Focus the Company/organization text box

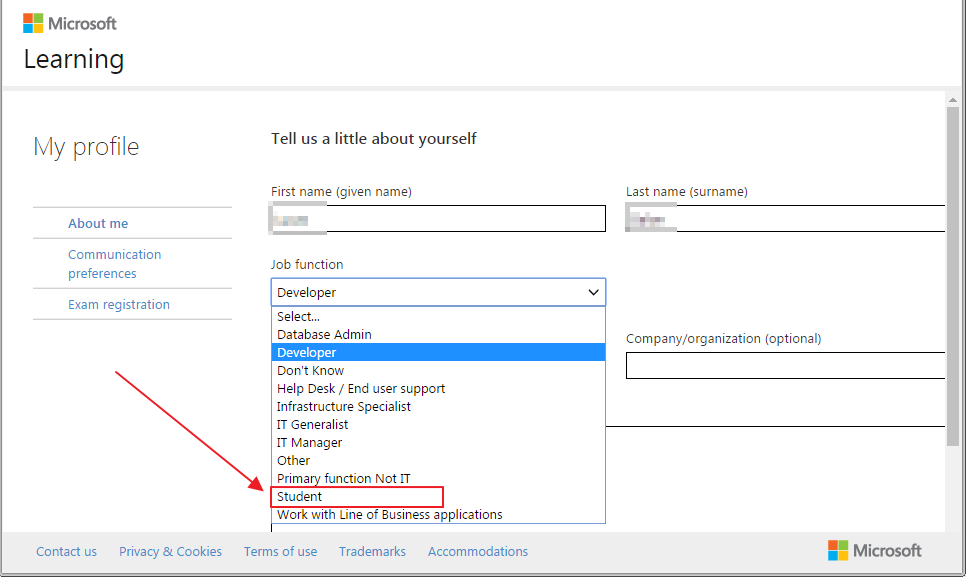(785, 366)
